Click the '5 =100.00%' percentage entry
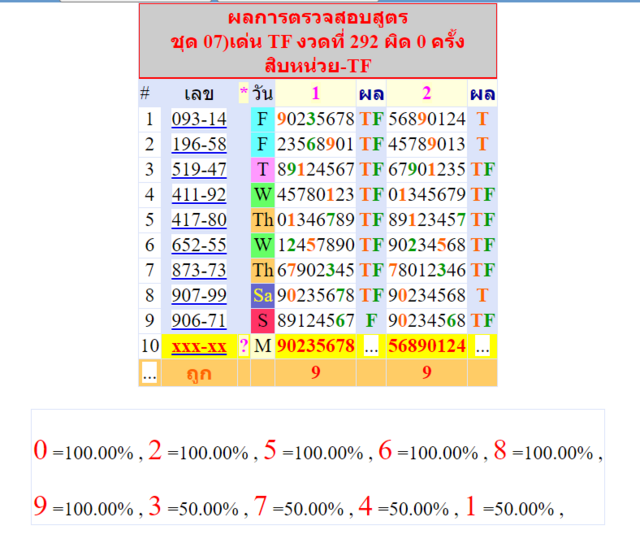The width and height of the screenshot is (640, 543). pos(313,451)
